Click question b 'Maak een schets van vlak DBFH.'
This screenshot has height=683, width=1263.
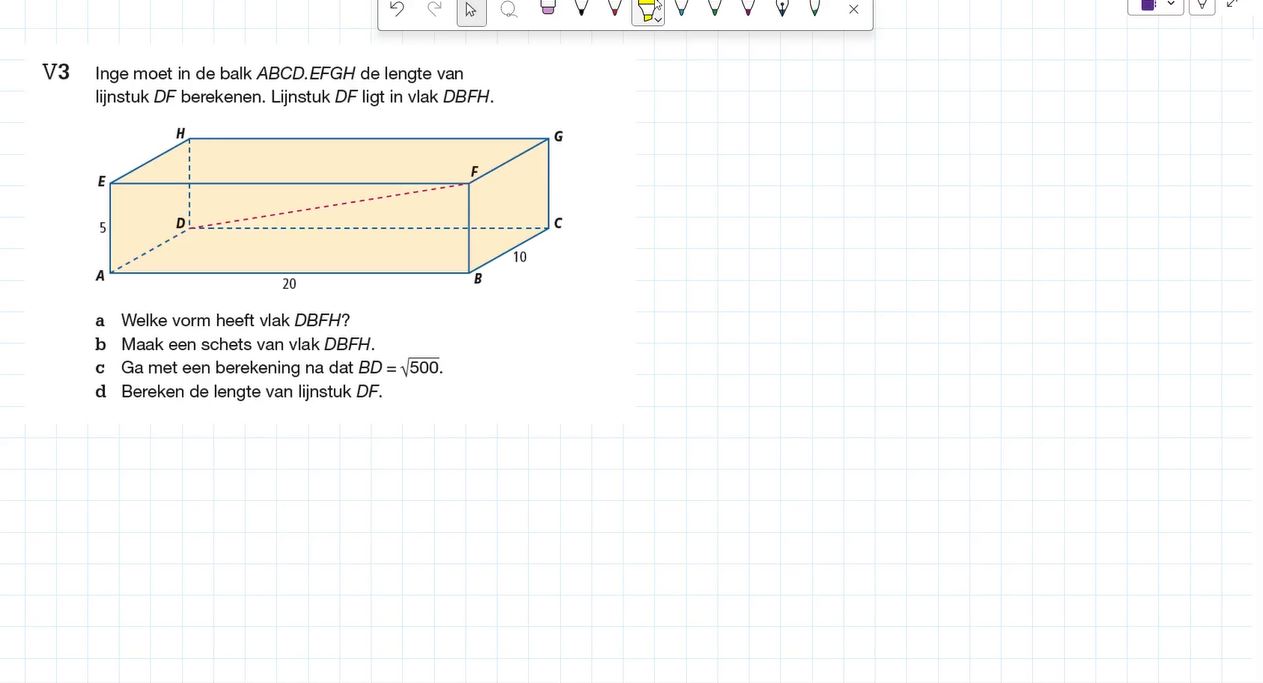pyautogui.click(x=248, y=344)
